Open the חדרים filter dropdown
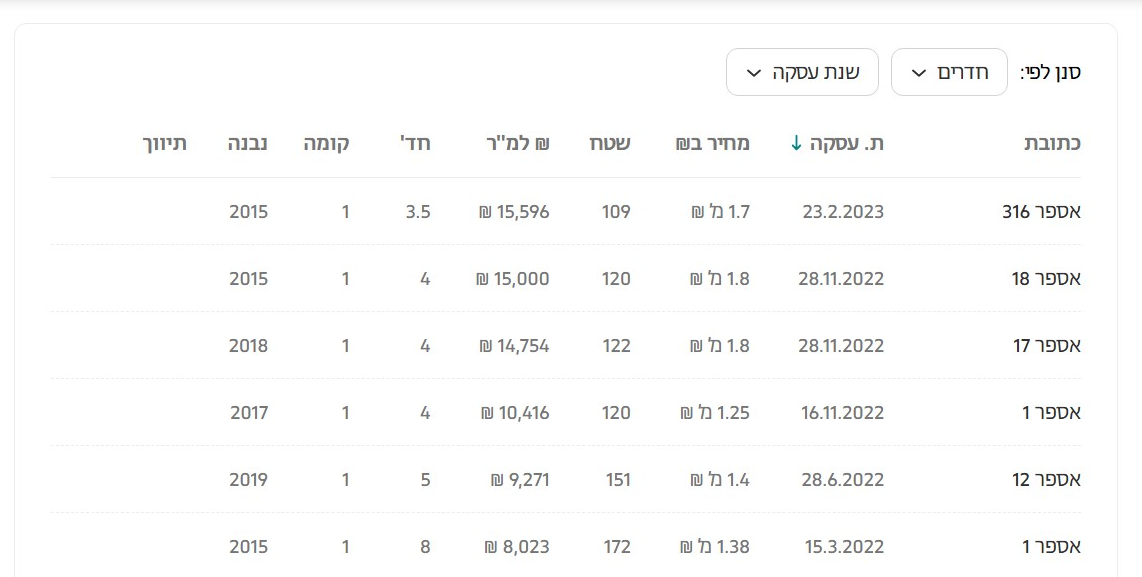The width and height of the screenshot is (1142, 577). [949, 72]
